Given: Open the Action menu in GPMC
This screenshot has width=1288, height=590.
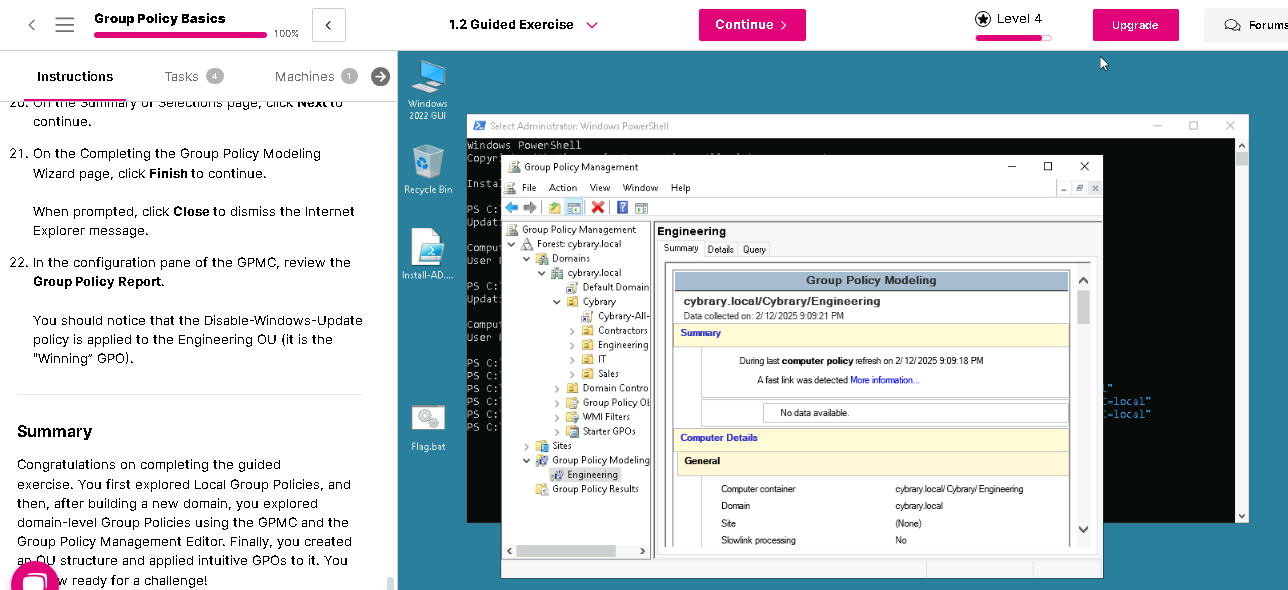Looking at the screenshot, I should click(562, 188).
